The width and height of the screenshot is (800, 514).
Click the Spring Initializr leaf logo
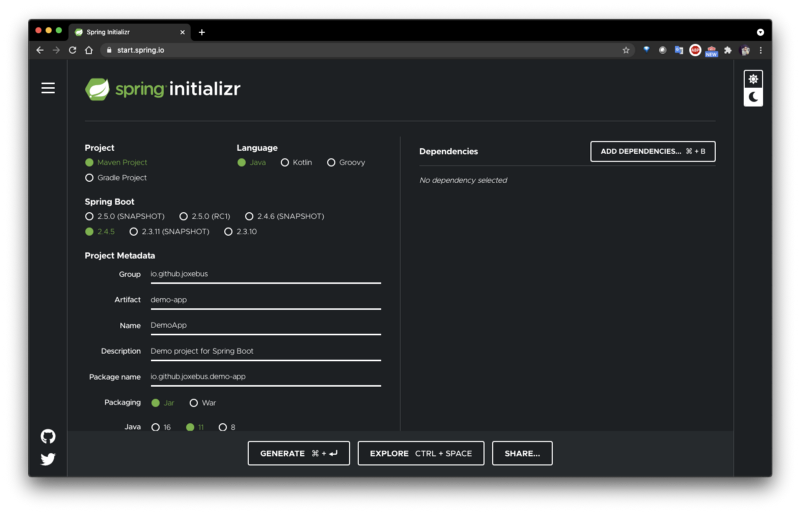pyautogui.click(x=97, y=89)
